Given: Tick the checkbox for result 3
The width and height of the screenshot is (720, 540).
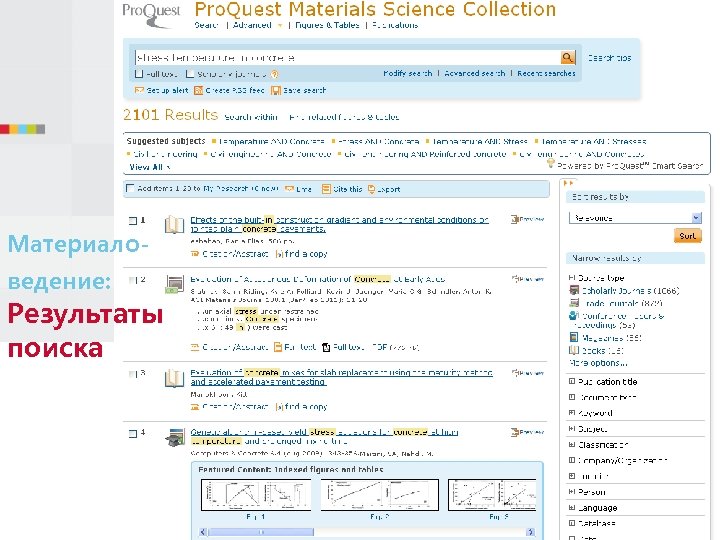Looking at the screenshot, I should tap(133, 374).
